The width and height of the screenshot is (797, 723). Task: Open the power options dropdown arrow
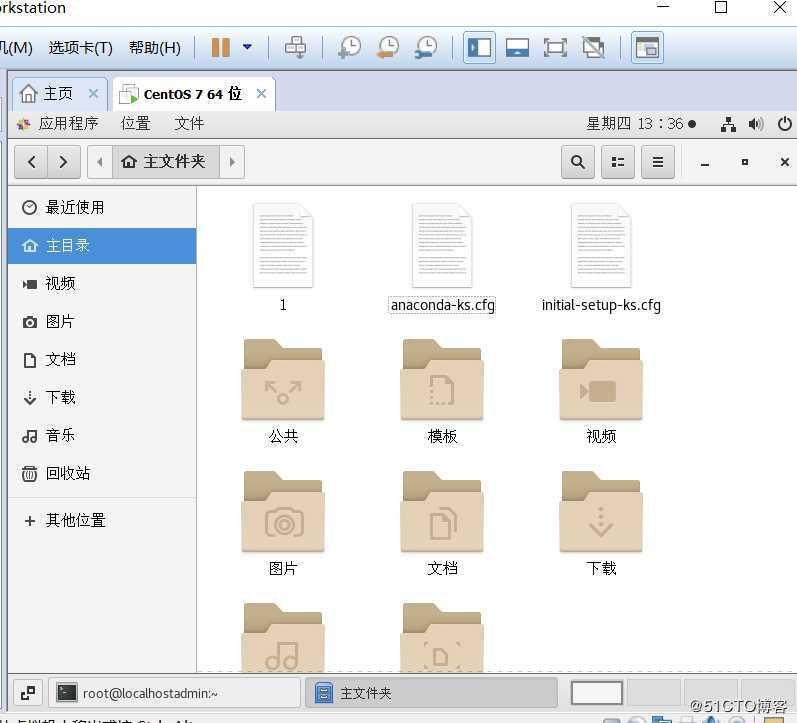pos(248,47)
